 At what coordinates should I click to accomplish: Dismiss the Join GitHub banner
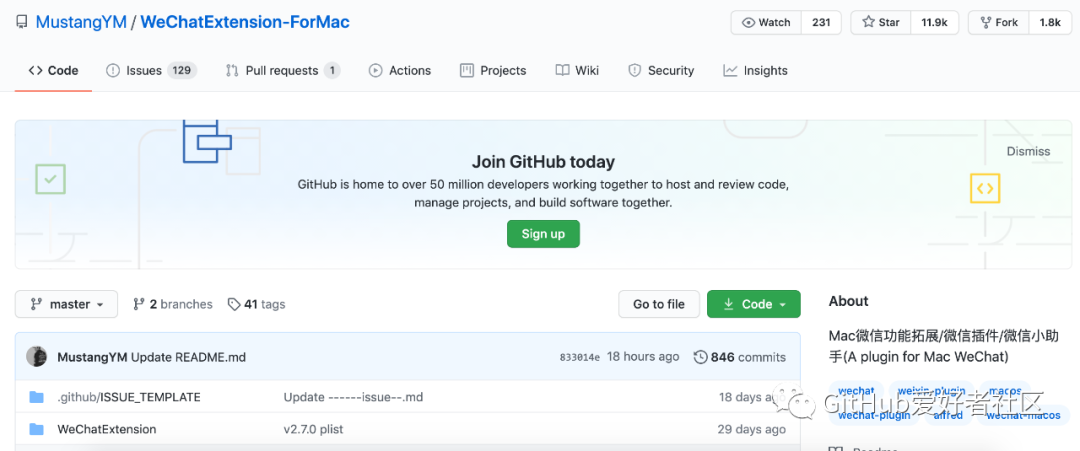(x=1028, y=151)
